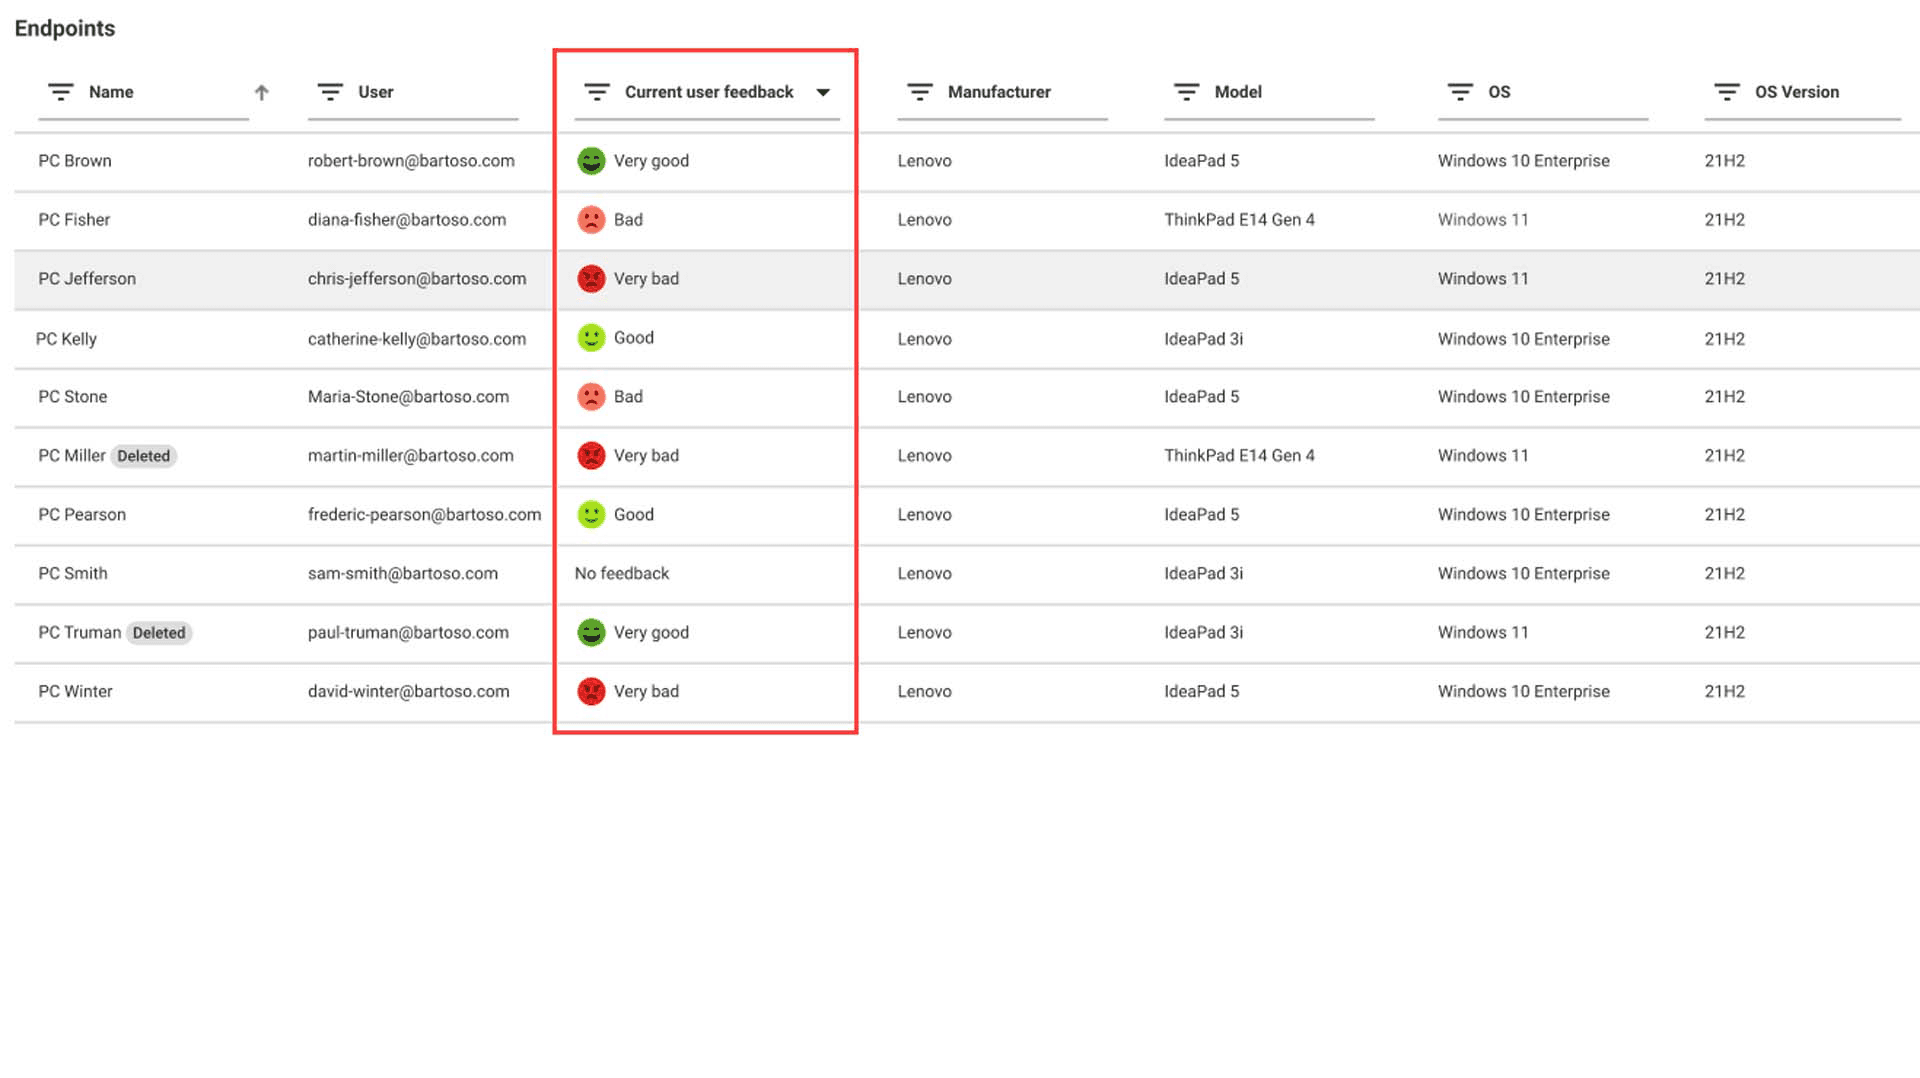Click Windows 11 OS in PC Truman row
The height and width of the screenshot is (1078, 1920).
[x=1483, y=633]
